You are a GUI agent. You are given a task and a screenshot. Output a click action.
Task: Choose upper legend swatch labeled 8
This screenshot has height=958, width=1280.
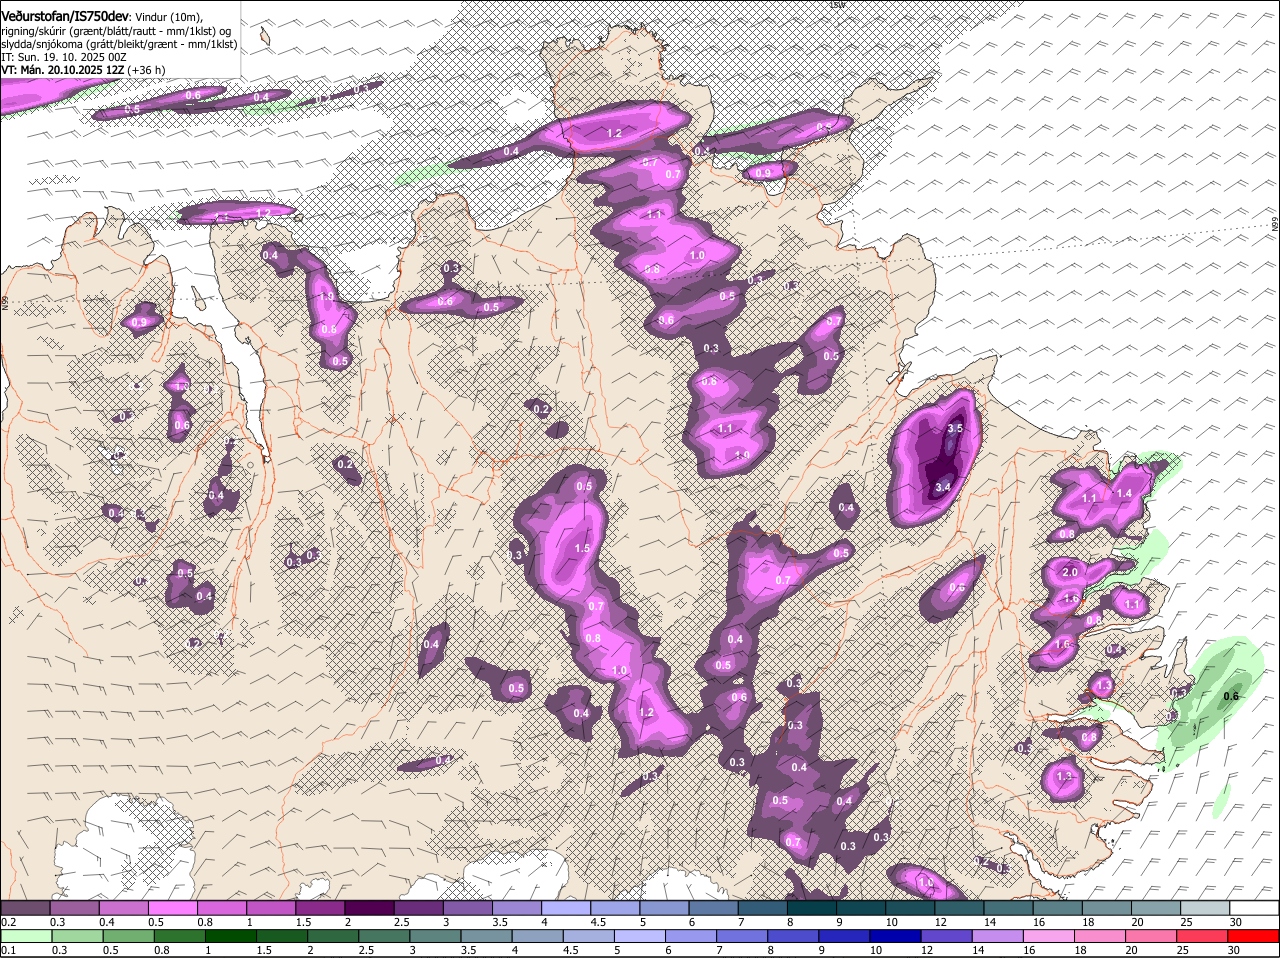(812, 907)
